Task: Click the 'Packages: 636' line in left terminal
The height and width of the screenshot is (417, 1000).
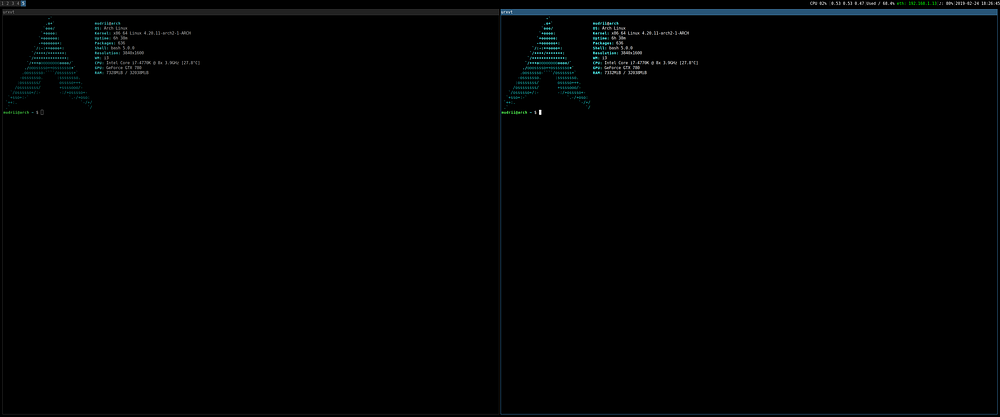Action: pyautogui.click(x=110, y=43)
